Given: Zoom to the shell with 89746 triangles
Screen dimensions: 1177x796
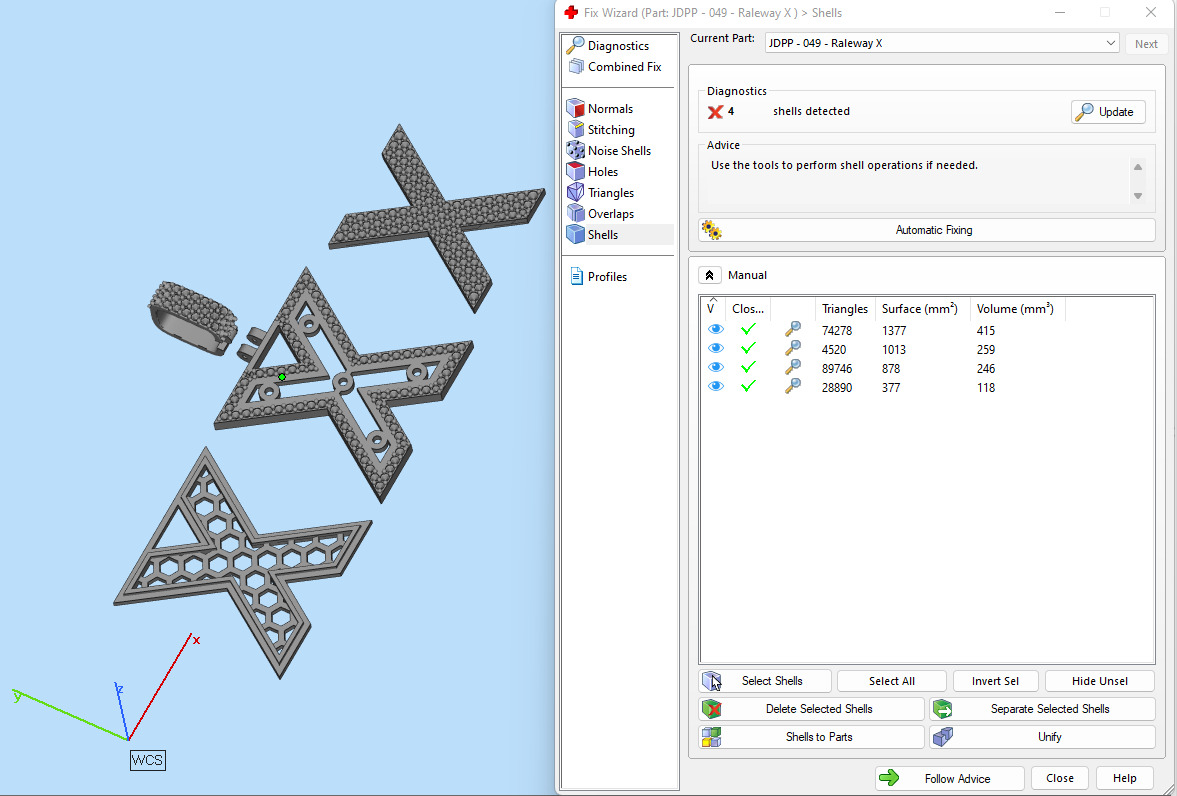Looking at the screenshot, I should point(792,366).
